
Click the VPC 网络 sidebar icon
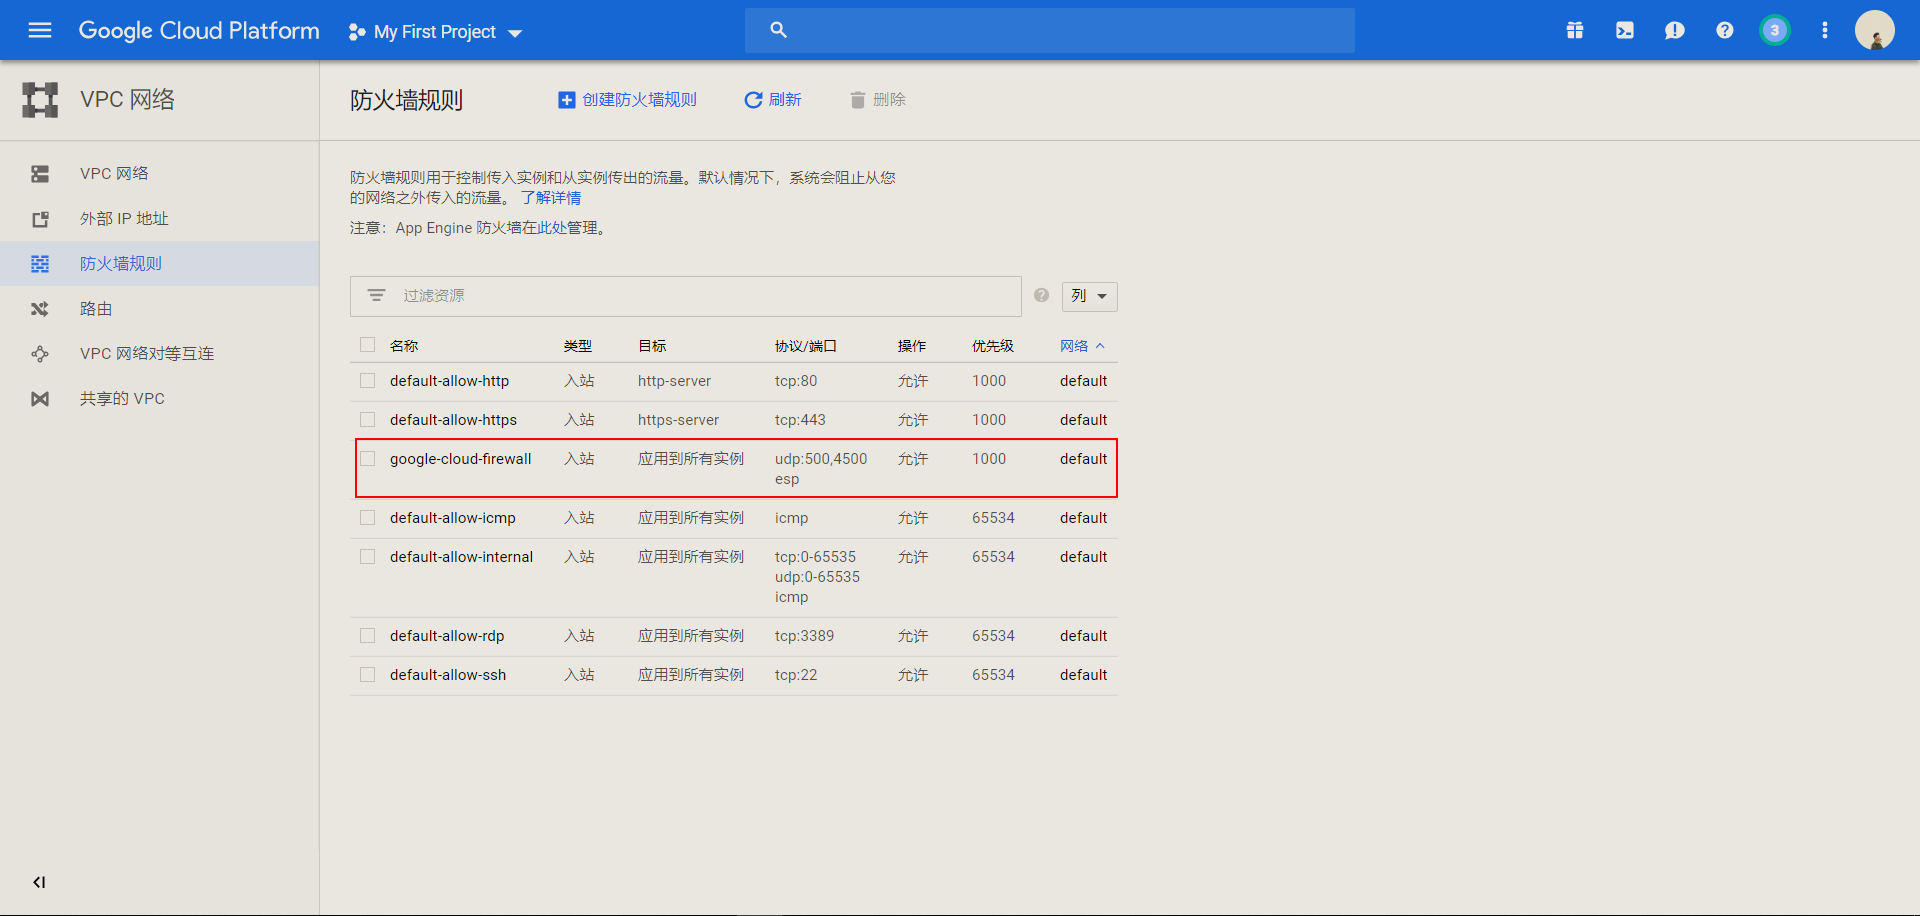[x=40, y=174]
